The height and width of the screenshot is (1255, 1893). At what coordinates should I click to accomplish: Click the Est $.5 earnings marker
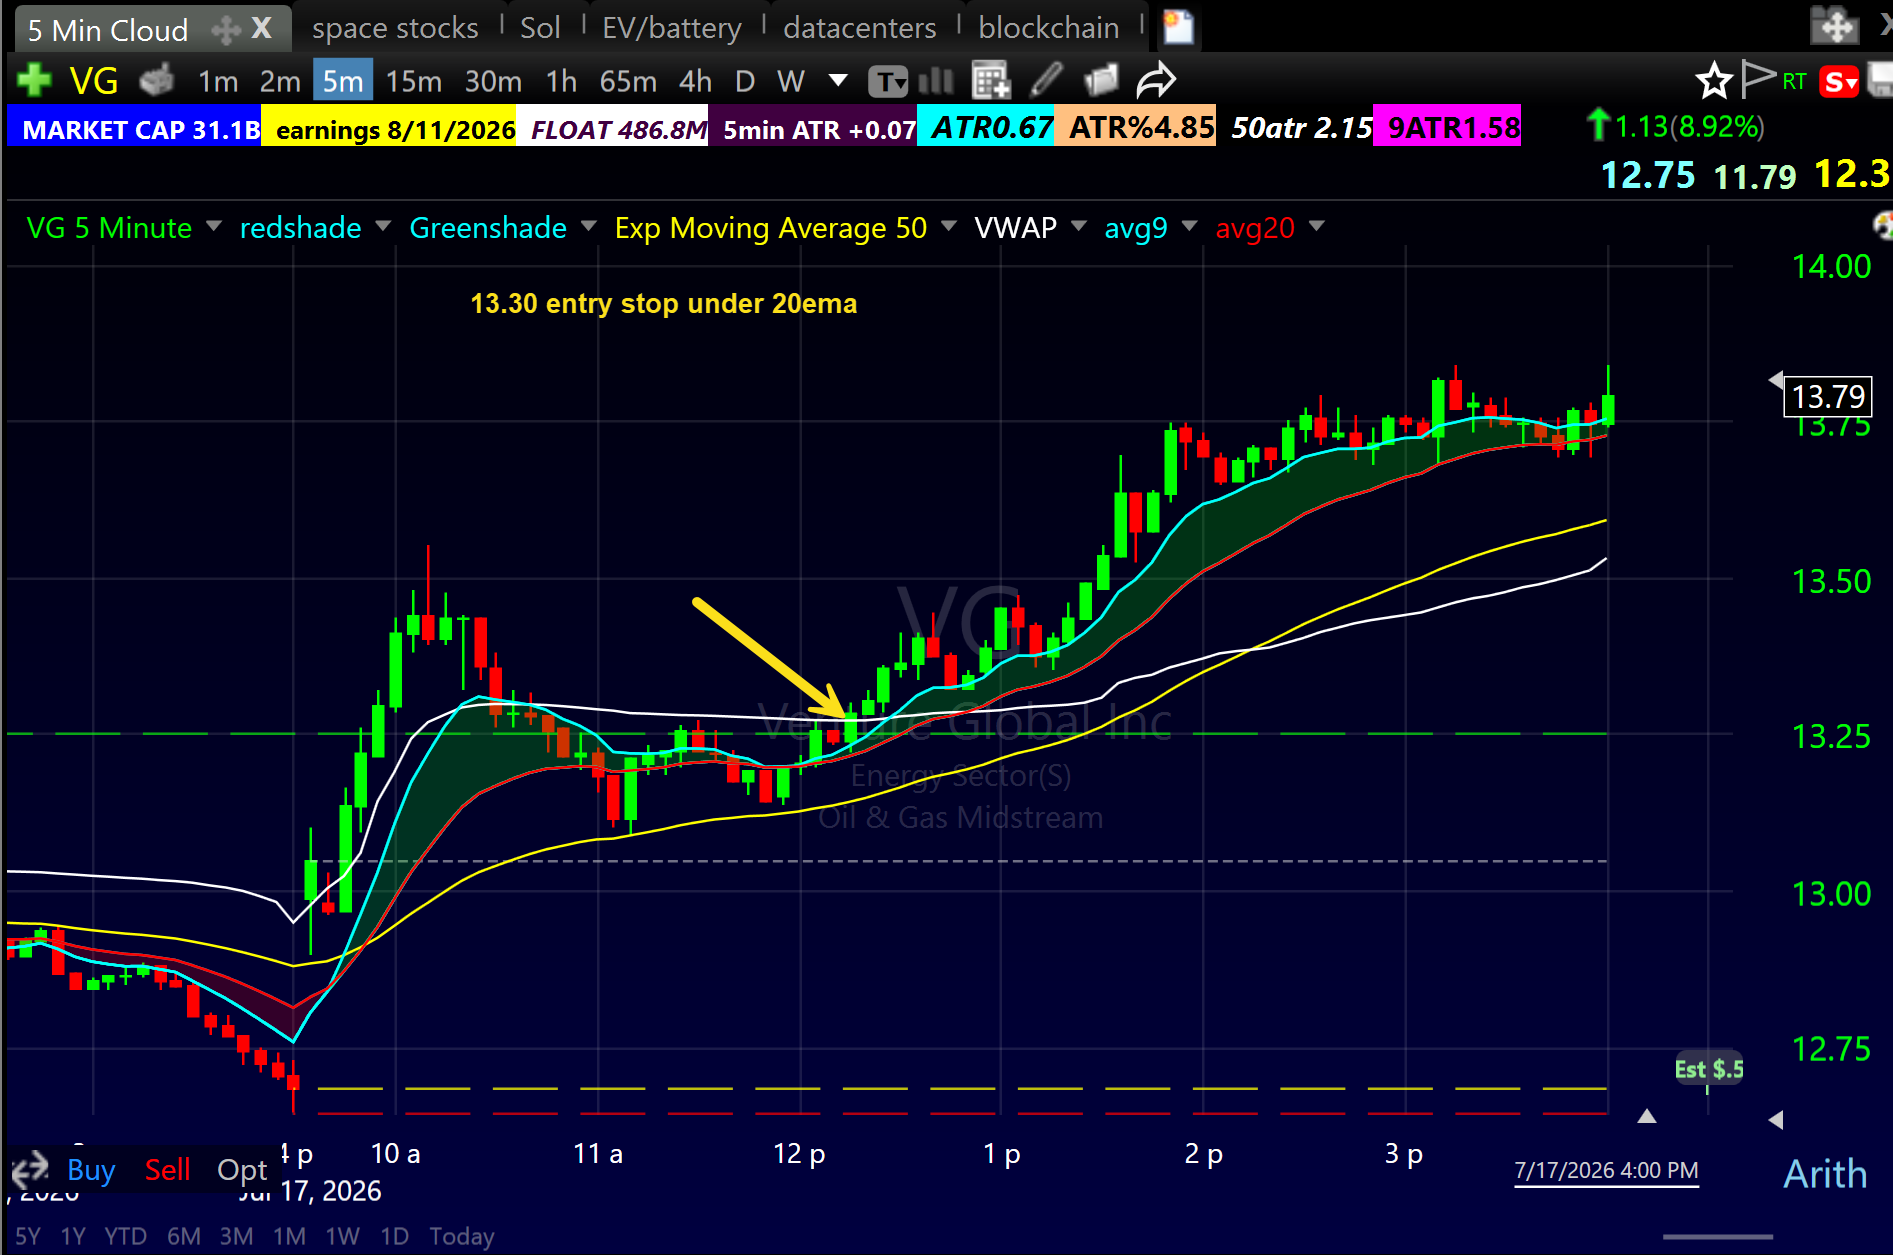1709,1069
